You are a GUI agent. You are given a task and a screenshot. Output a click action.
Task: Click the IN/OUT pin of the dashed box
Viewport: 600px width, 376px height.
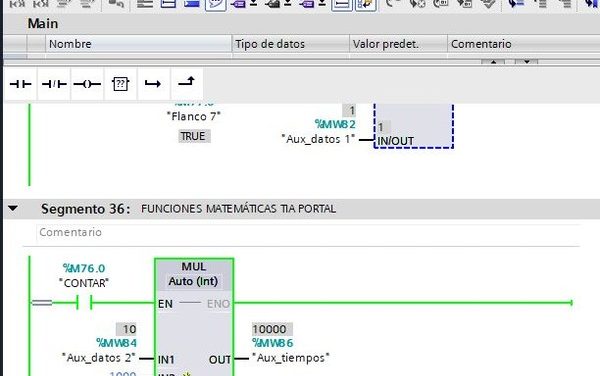395,141
